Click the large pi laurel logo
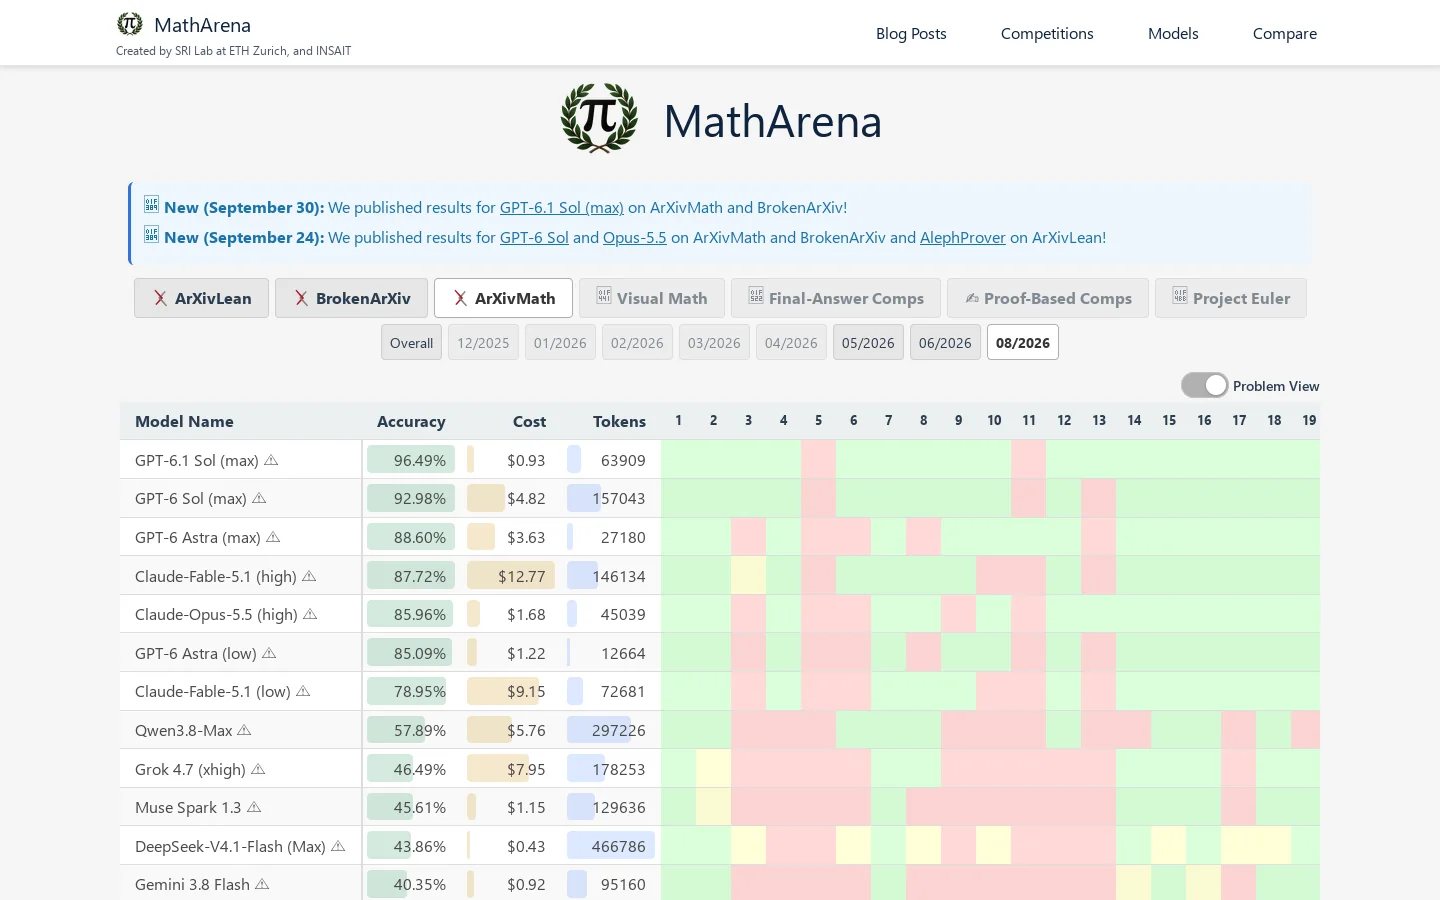The height and width of the screenshot is (900, 1440). pos(599,118)
